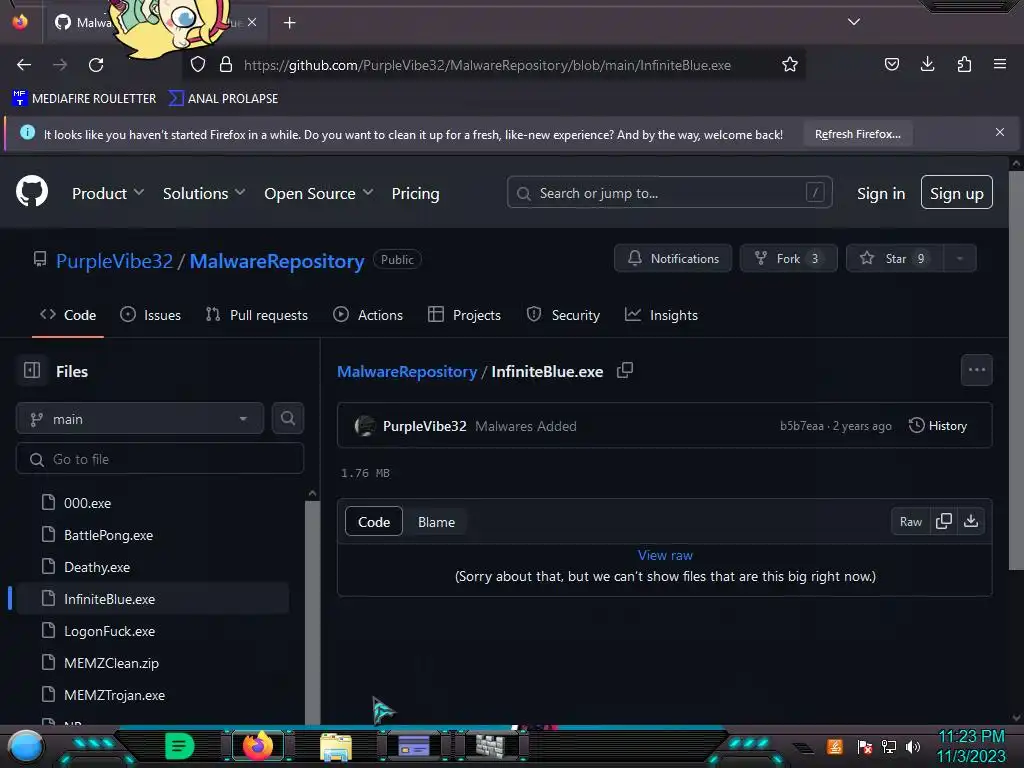Viewport: 1024px width, 768px height.
Task: Download the raw file icon
Action: [971, 521]
